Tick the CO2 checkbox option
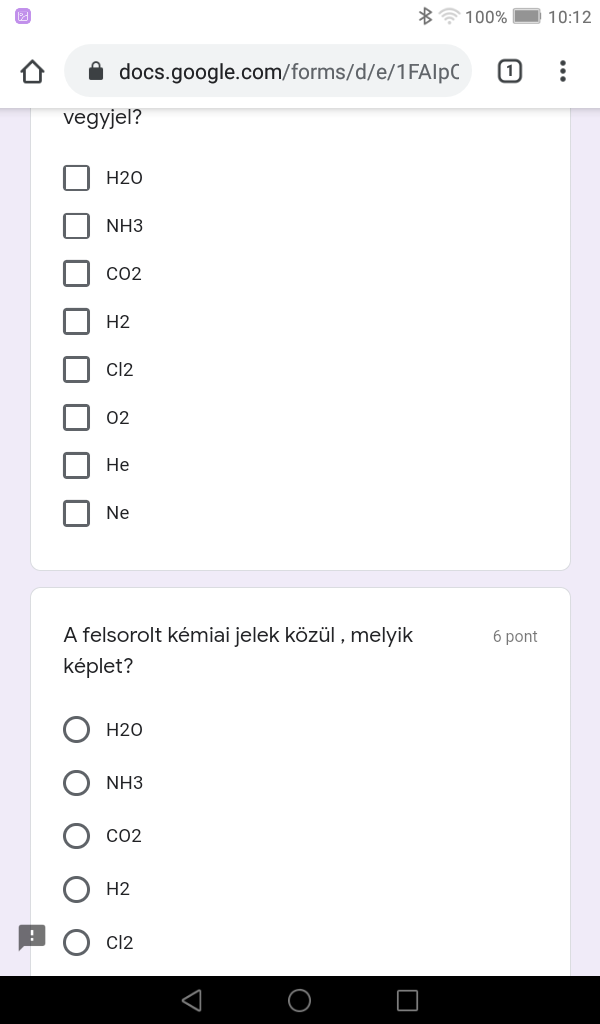Screen dimensions: 600x1024 pyautogui.click(x=77, y=274)
